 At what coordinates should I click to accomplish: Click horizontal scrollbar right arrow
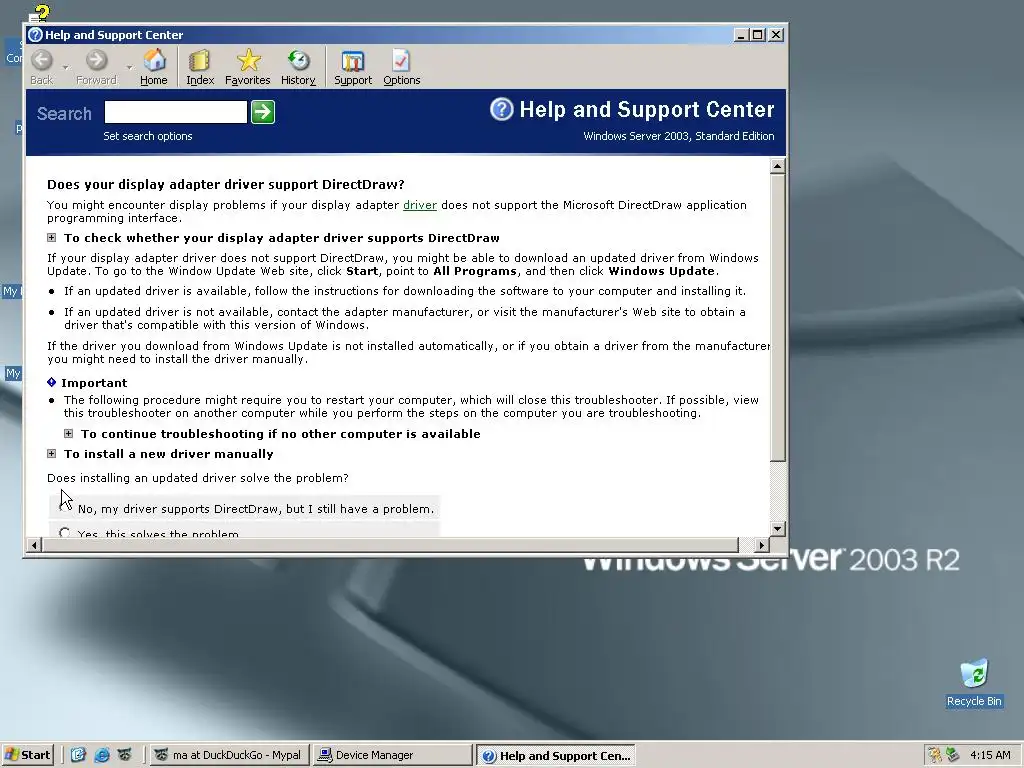[761, 545]
